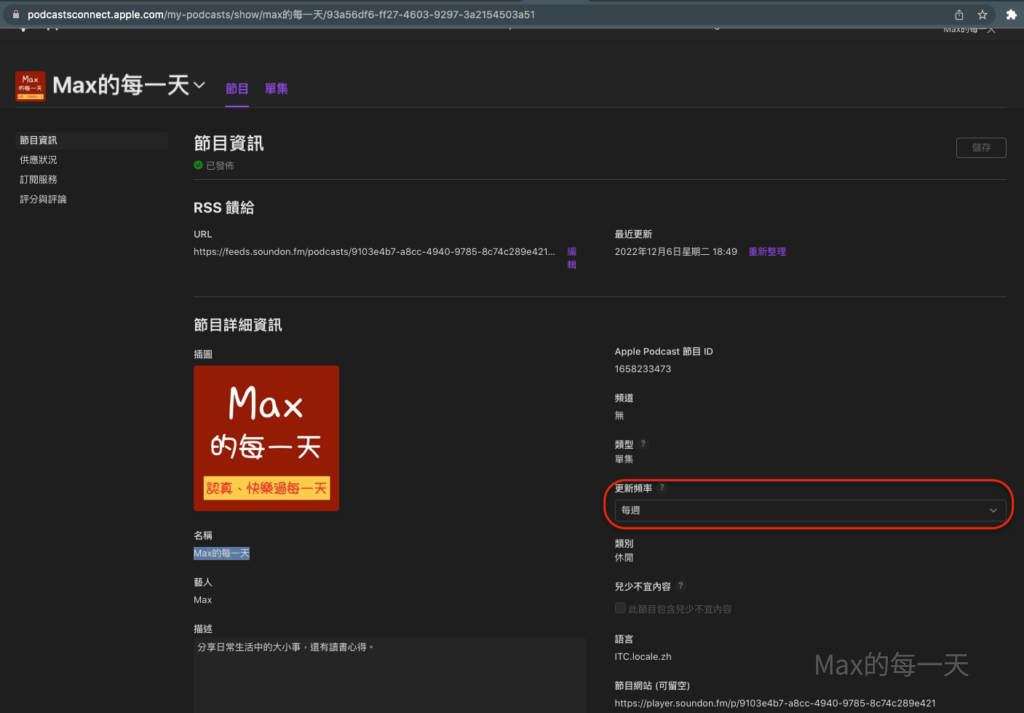Open the browser extensions puzzle icon
Viewport: 1024px width, 713px height.
tap(1008, 15)
